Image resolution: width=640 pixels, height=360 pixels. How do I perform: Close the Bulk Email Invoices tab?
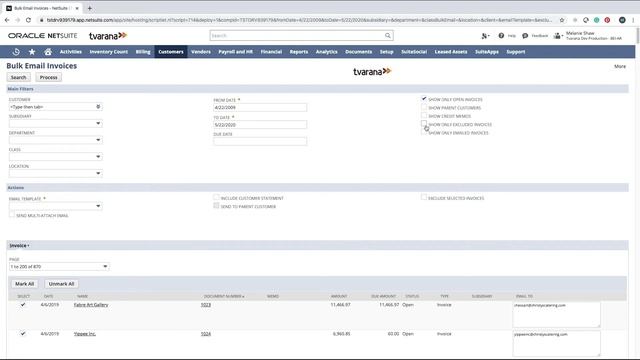(x=77, y=8)
